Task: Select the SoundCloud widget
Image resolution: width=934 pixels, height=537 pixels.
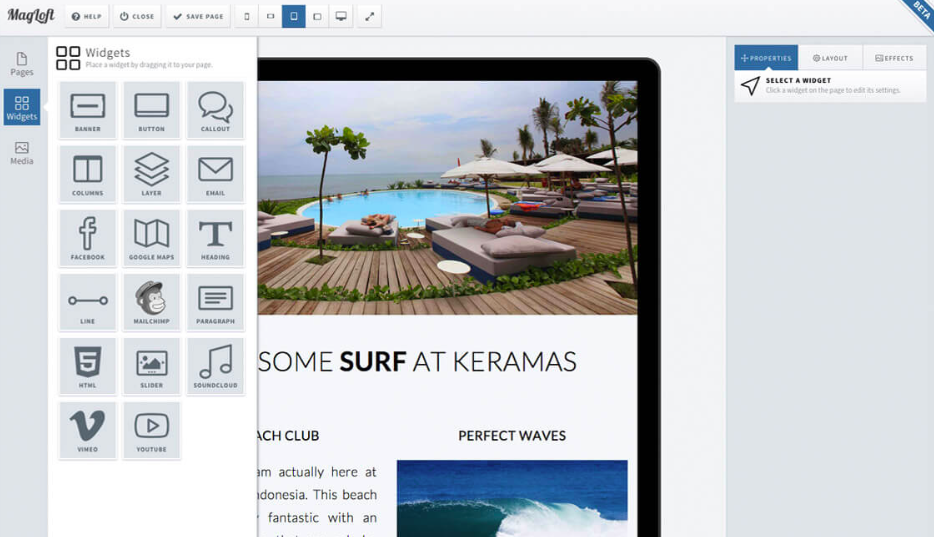Action: (215, 366)
